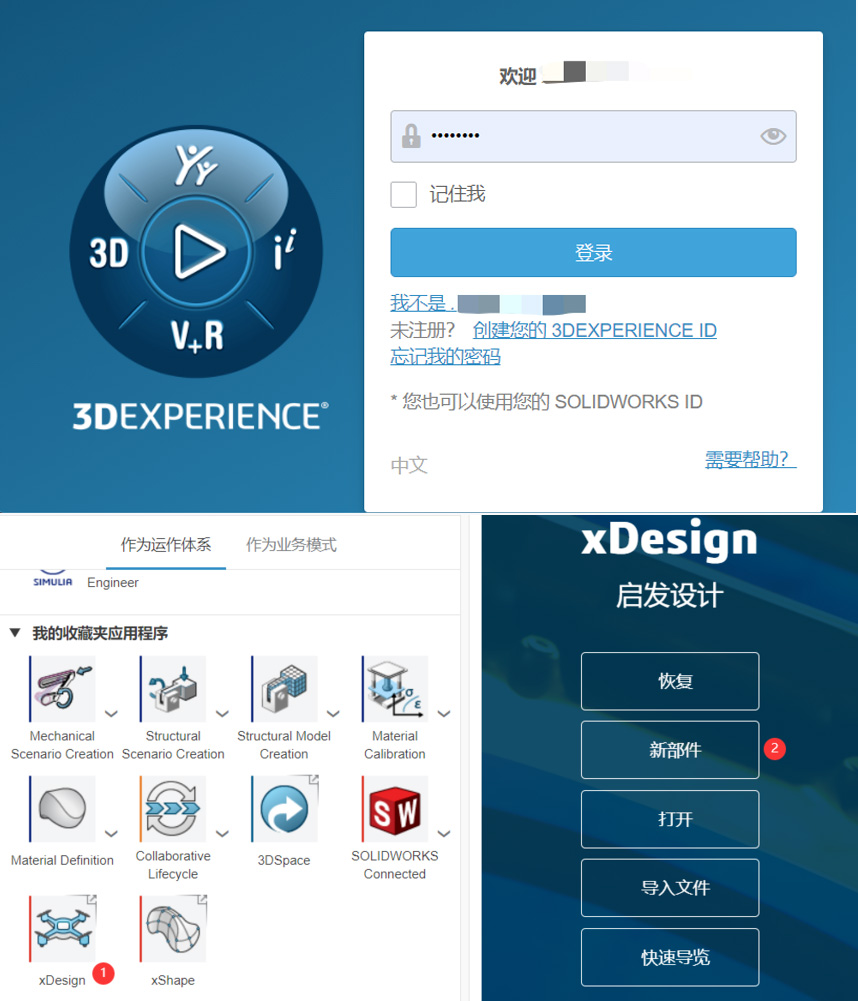This screenshot has height=1001, width=858.
Task: Show password with the eye icon
Action: [773, 136]
